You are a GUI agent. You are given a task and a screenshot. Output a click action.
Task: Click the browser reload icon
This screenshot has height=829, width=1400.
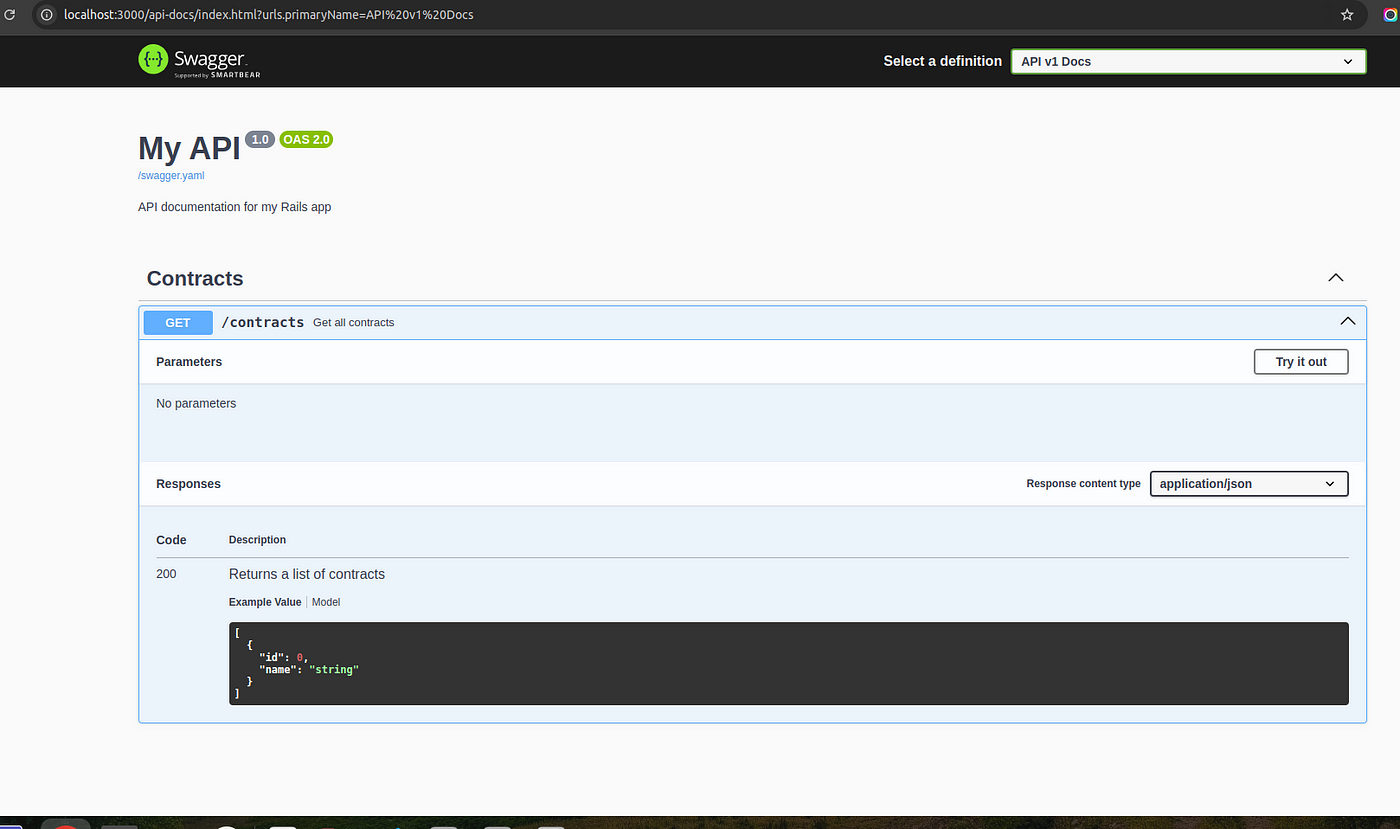(x=10, y=15)
